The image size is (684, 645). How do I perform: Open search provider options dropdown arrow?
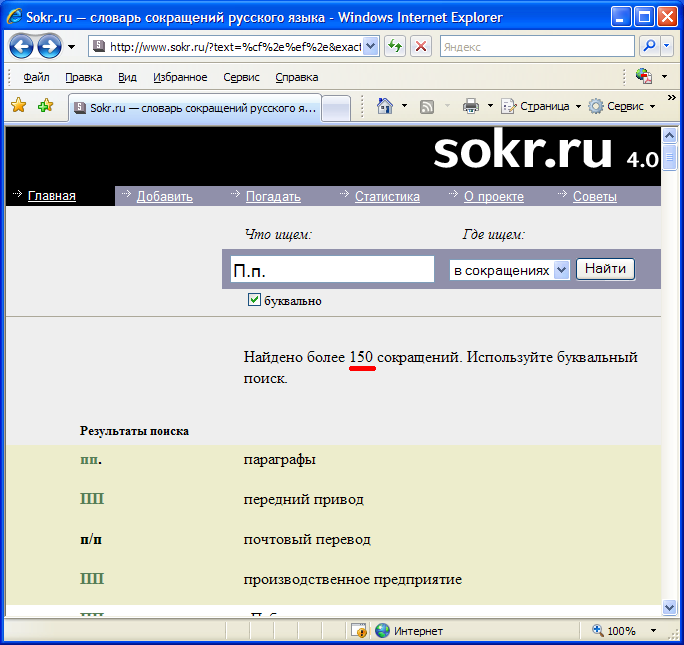[667, 46]
